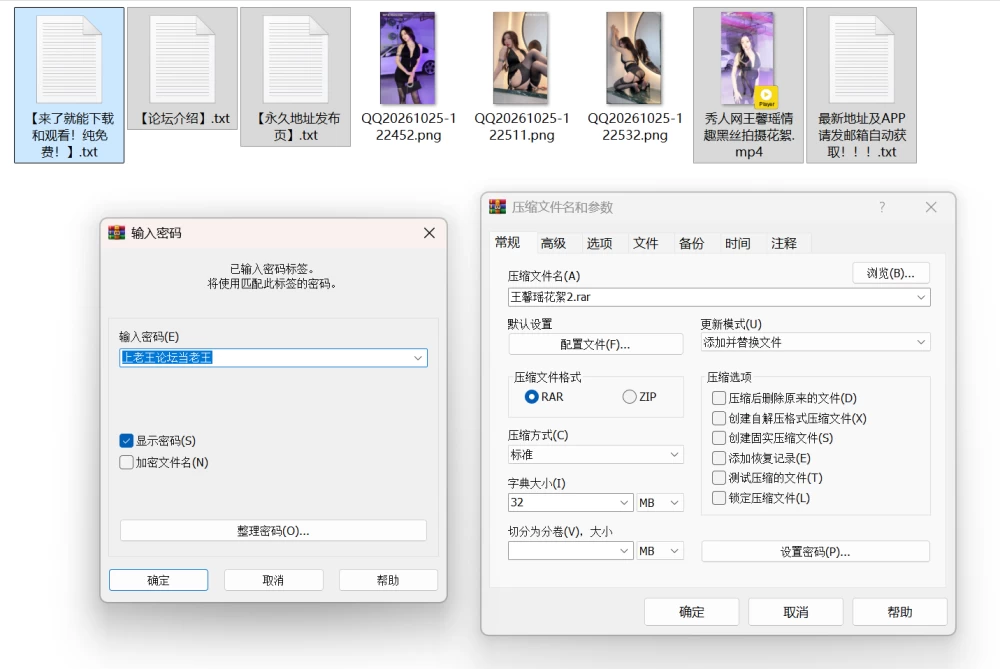1000x669 pixels.
Task: Select the 【来了就能下载和观看!纯免费!】.txt file icon
Action: [x=69, y=59]
